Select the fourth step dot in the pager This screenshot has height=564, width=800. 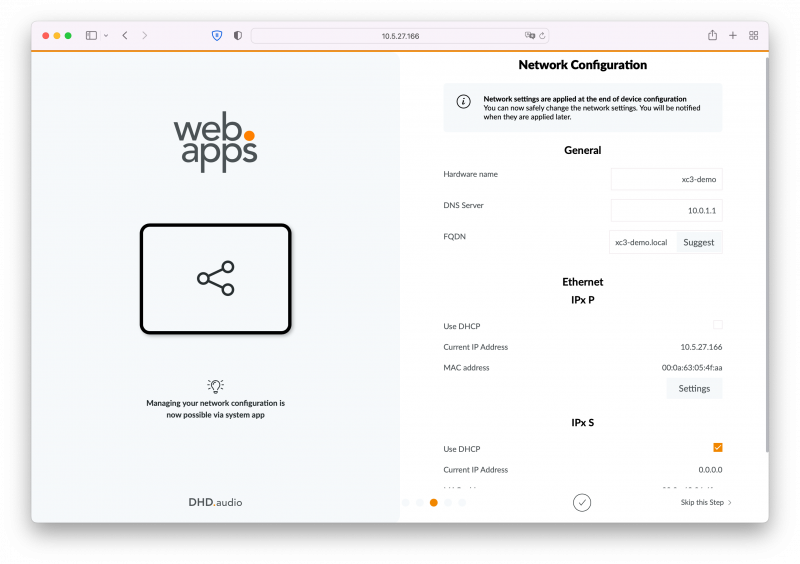pos(448,503)
